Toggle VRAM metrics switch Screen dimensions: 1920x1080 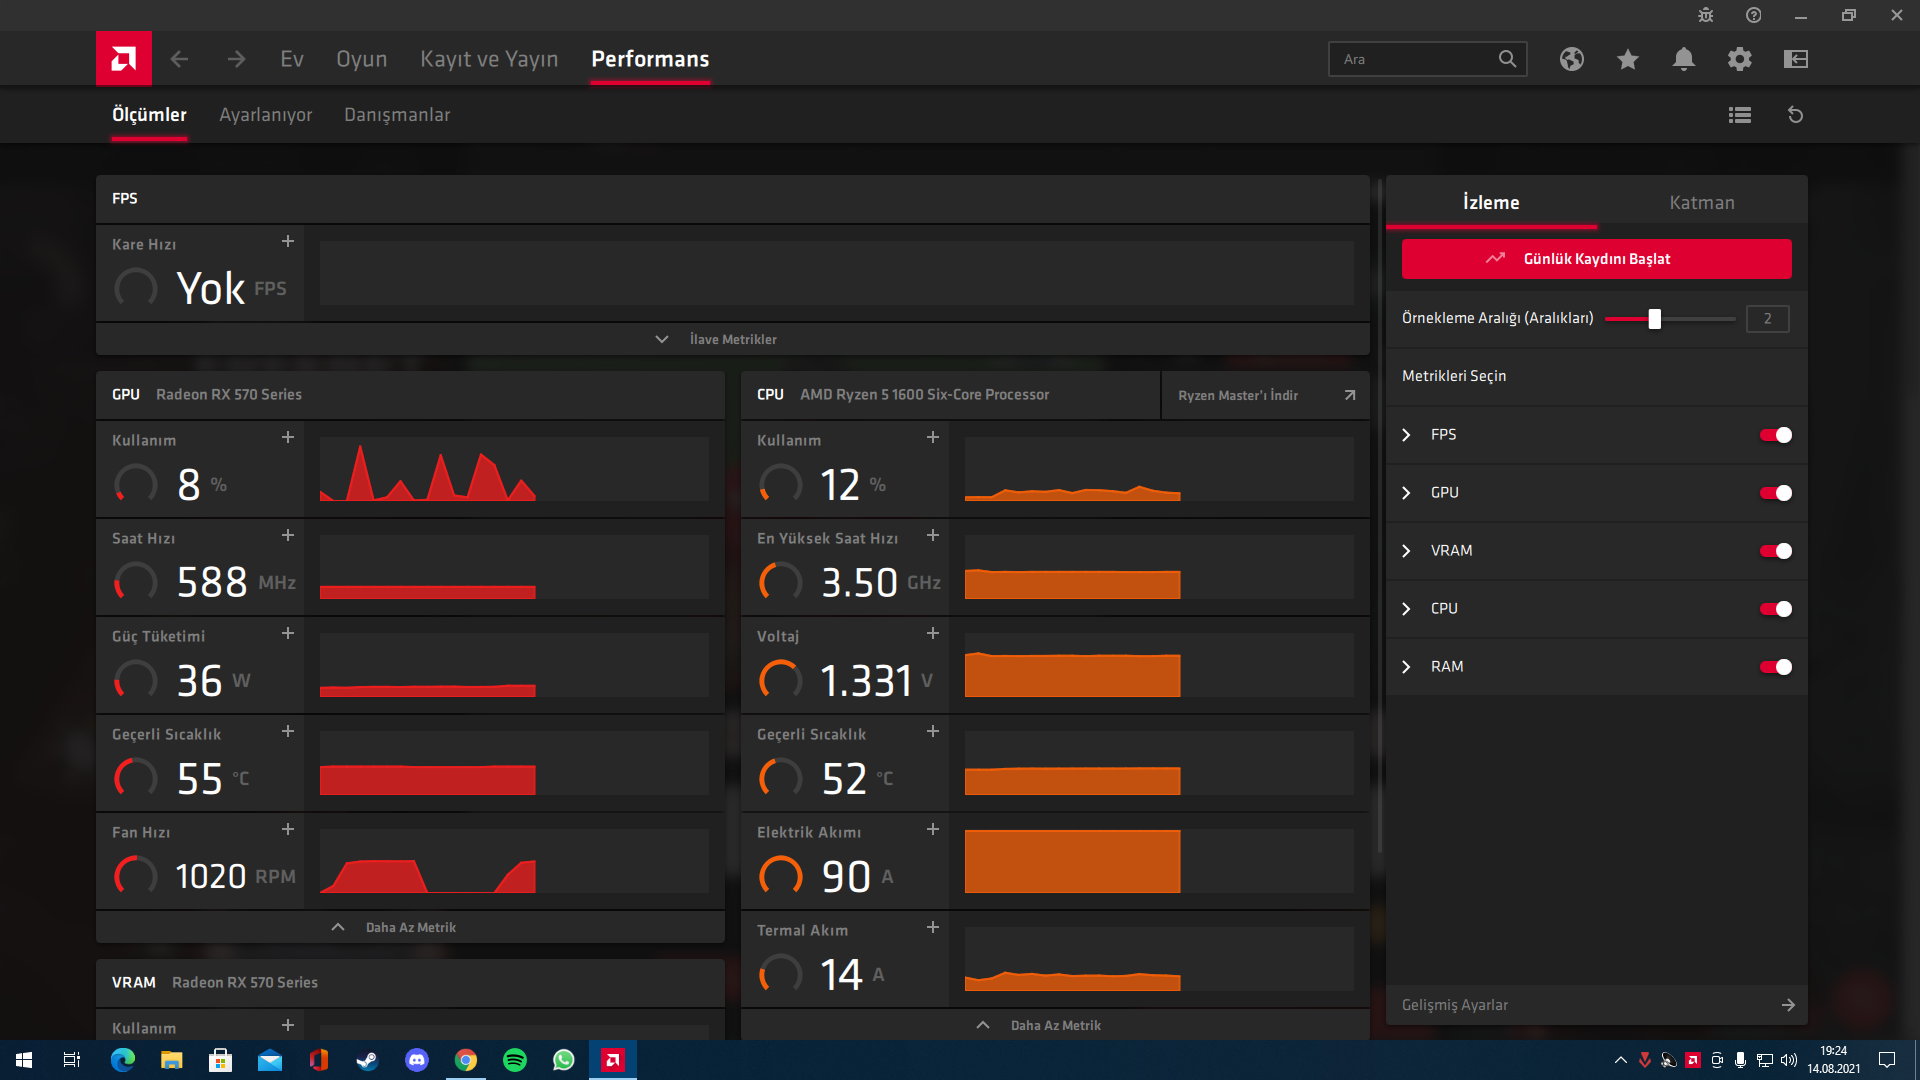(x=1776, y=551)
